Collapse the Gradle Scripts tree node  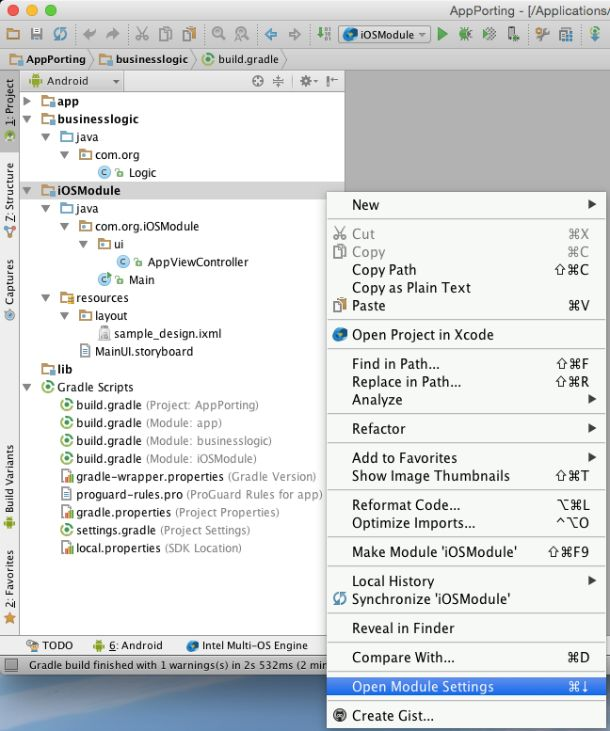28,387
